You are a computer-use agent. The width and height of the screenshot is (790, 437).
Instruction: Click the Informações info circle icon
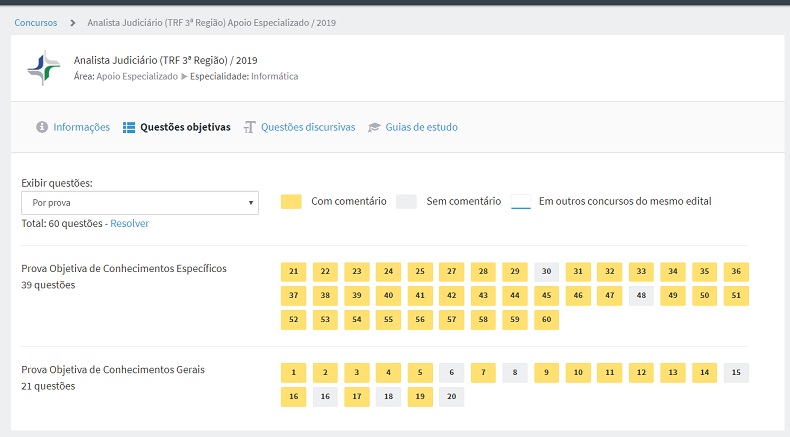pyautogui.click(x=42, y=127)
